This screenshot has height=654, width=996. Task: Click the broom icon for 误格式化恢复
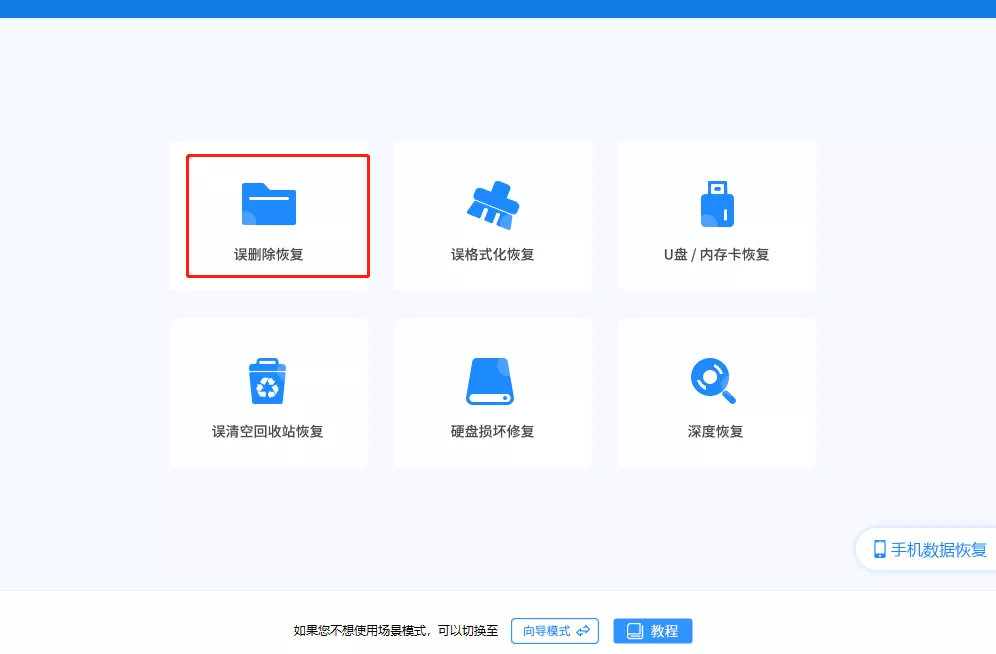493,204
